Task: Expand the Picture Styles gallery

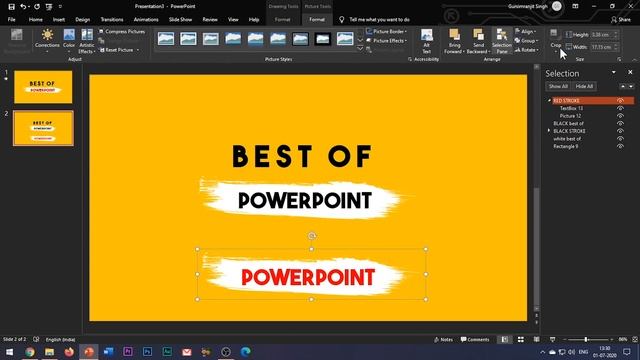Action: (360, 49)
